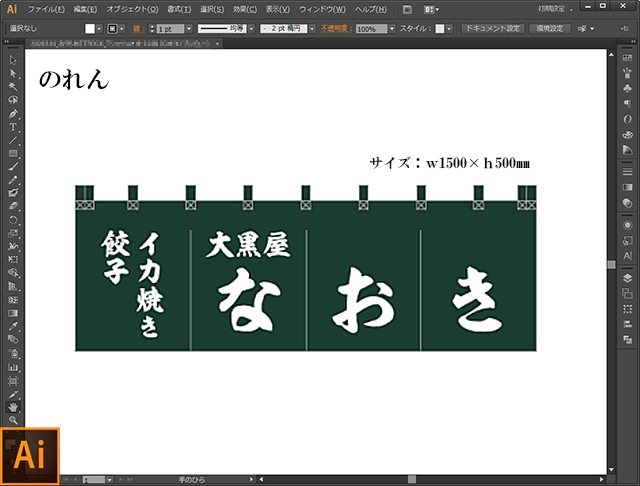This screenshot has width=640, height=486.
Task: Click the ドキュメント設定 button
Action: (492, 29)
